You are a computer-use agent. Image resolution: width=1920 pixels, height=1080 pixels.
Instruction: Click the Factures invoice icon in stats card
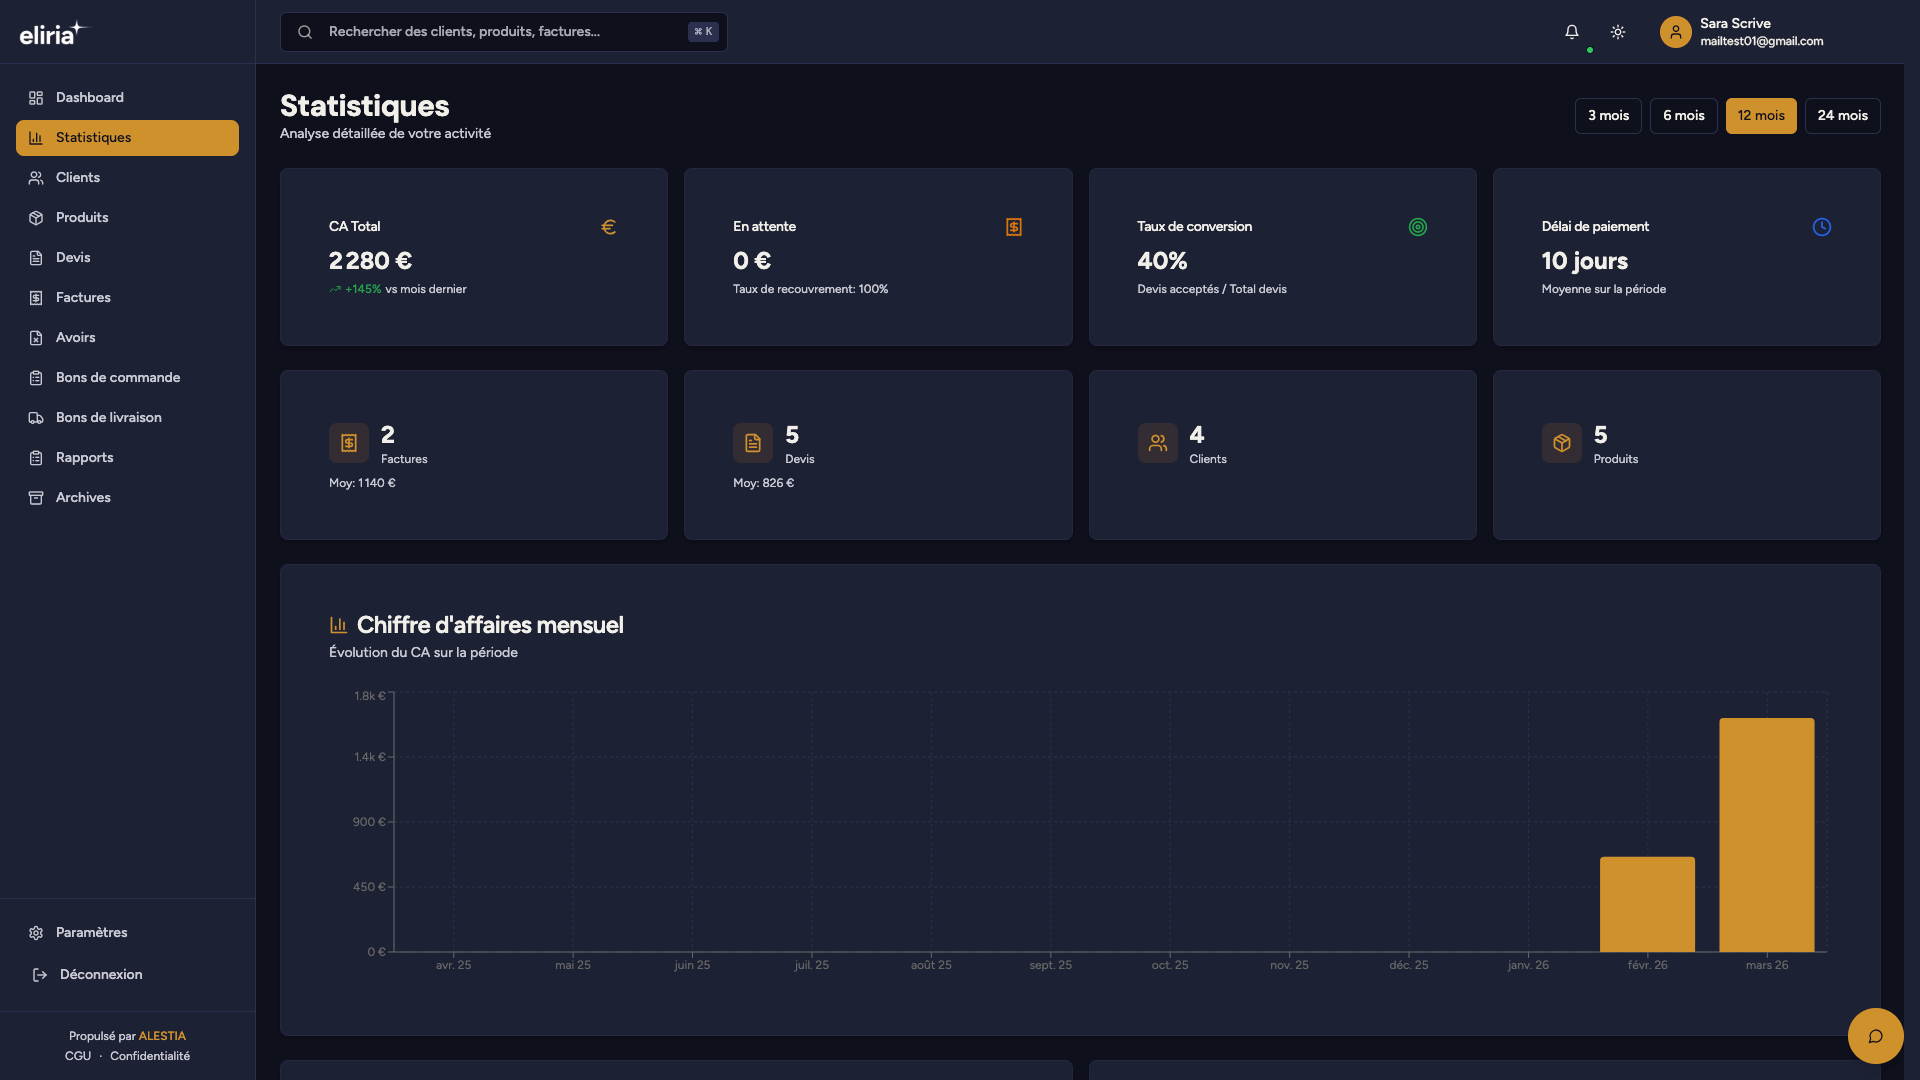pyautogui.click(x=349, y=443)
